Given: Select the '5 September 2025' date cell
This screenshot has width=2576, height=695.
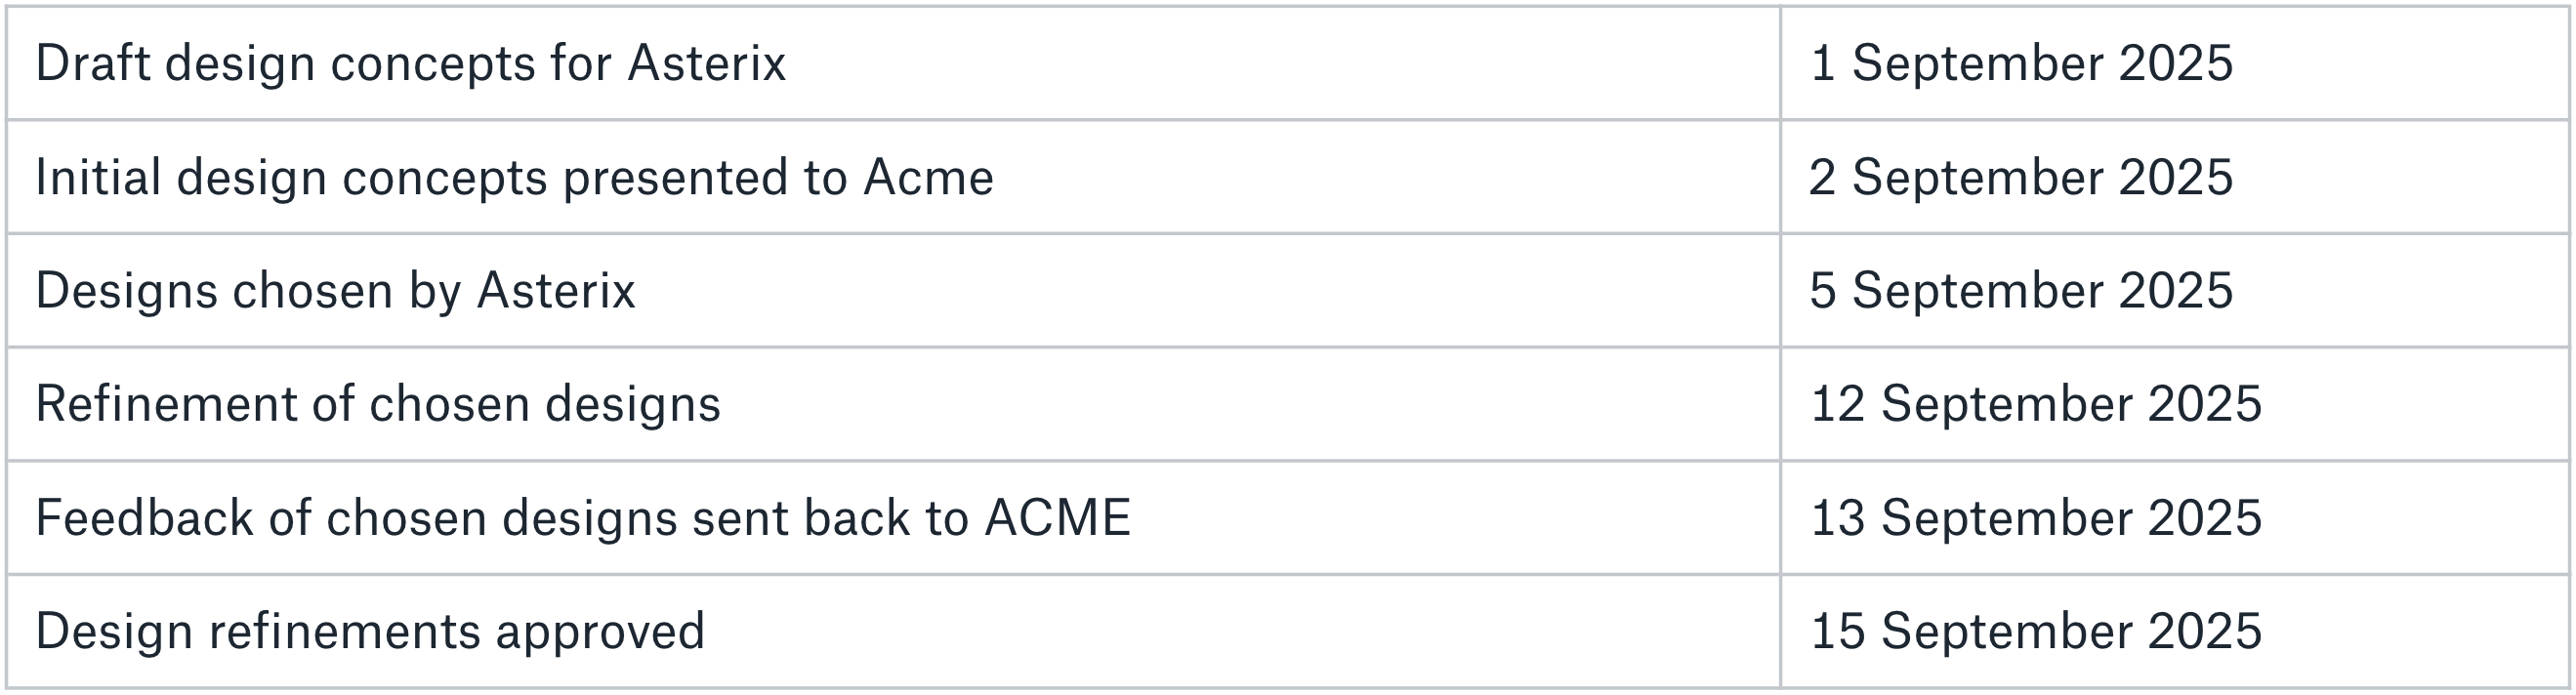Looking at the screenshot, I should 2175,291.
